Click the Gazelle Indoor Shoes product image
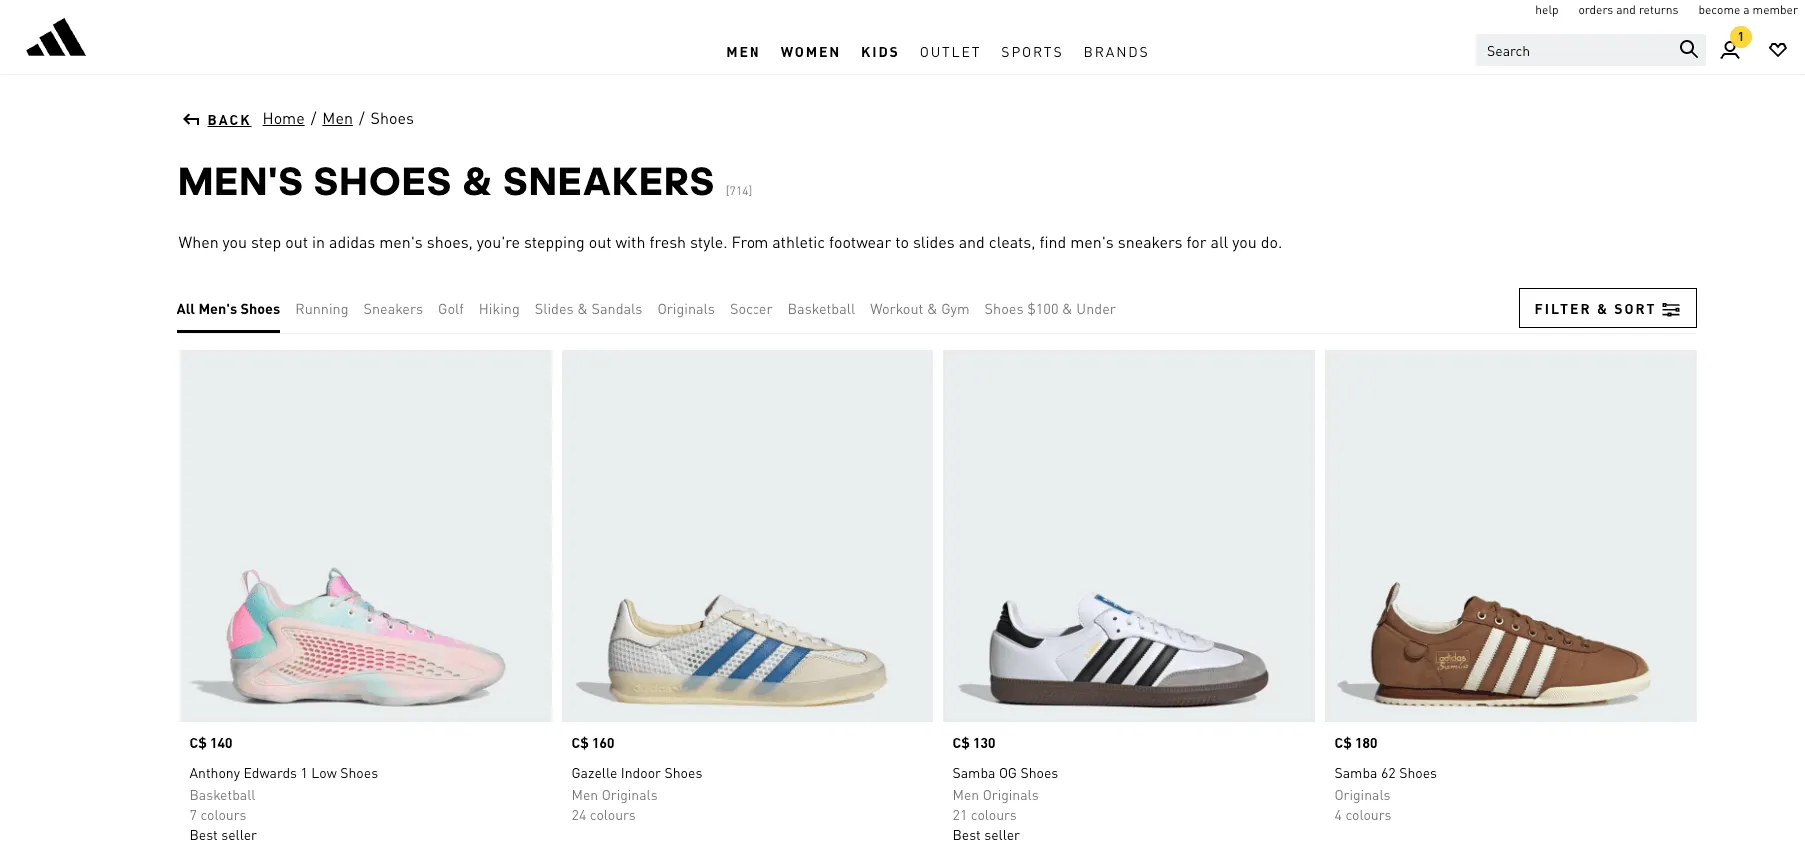Image resolution: width=1805 pixels, height=852 pixels. pos(747,535)
